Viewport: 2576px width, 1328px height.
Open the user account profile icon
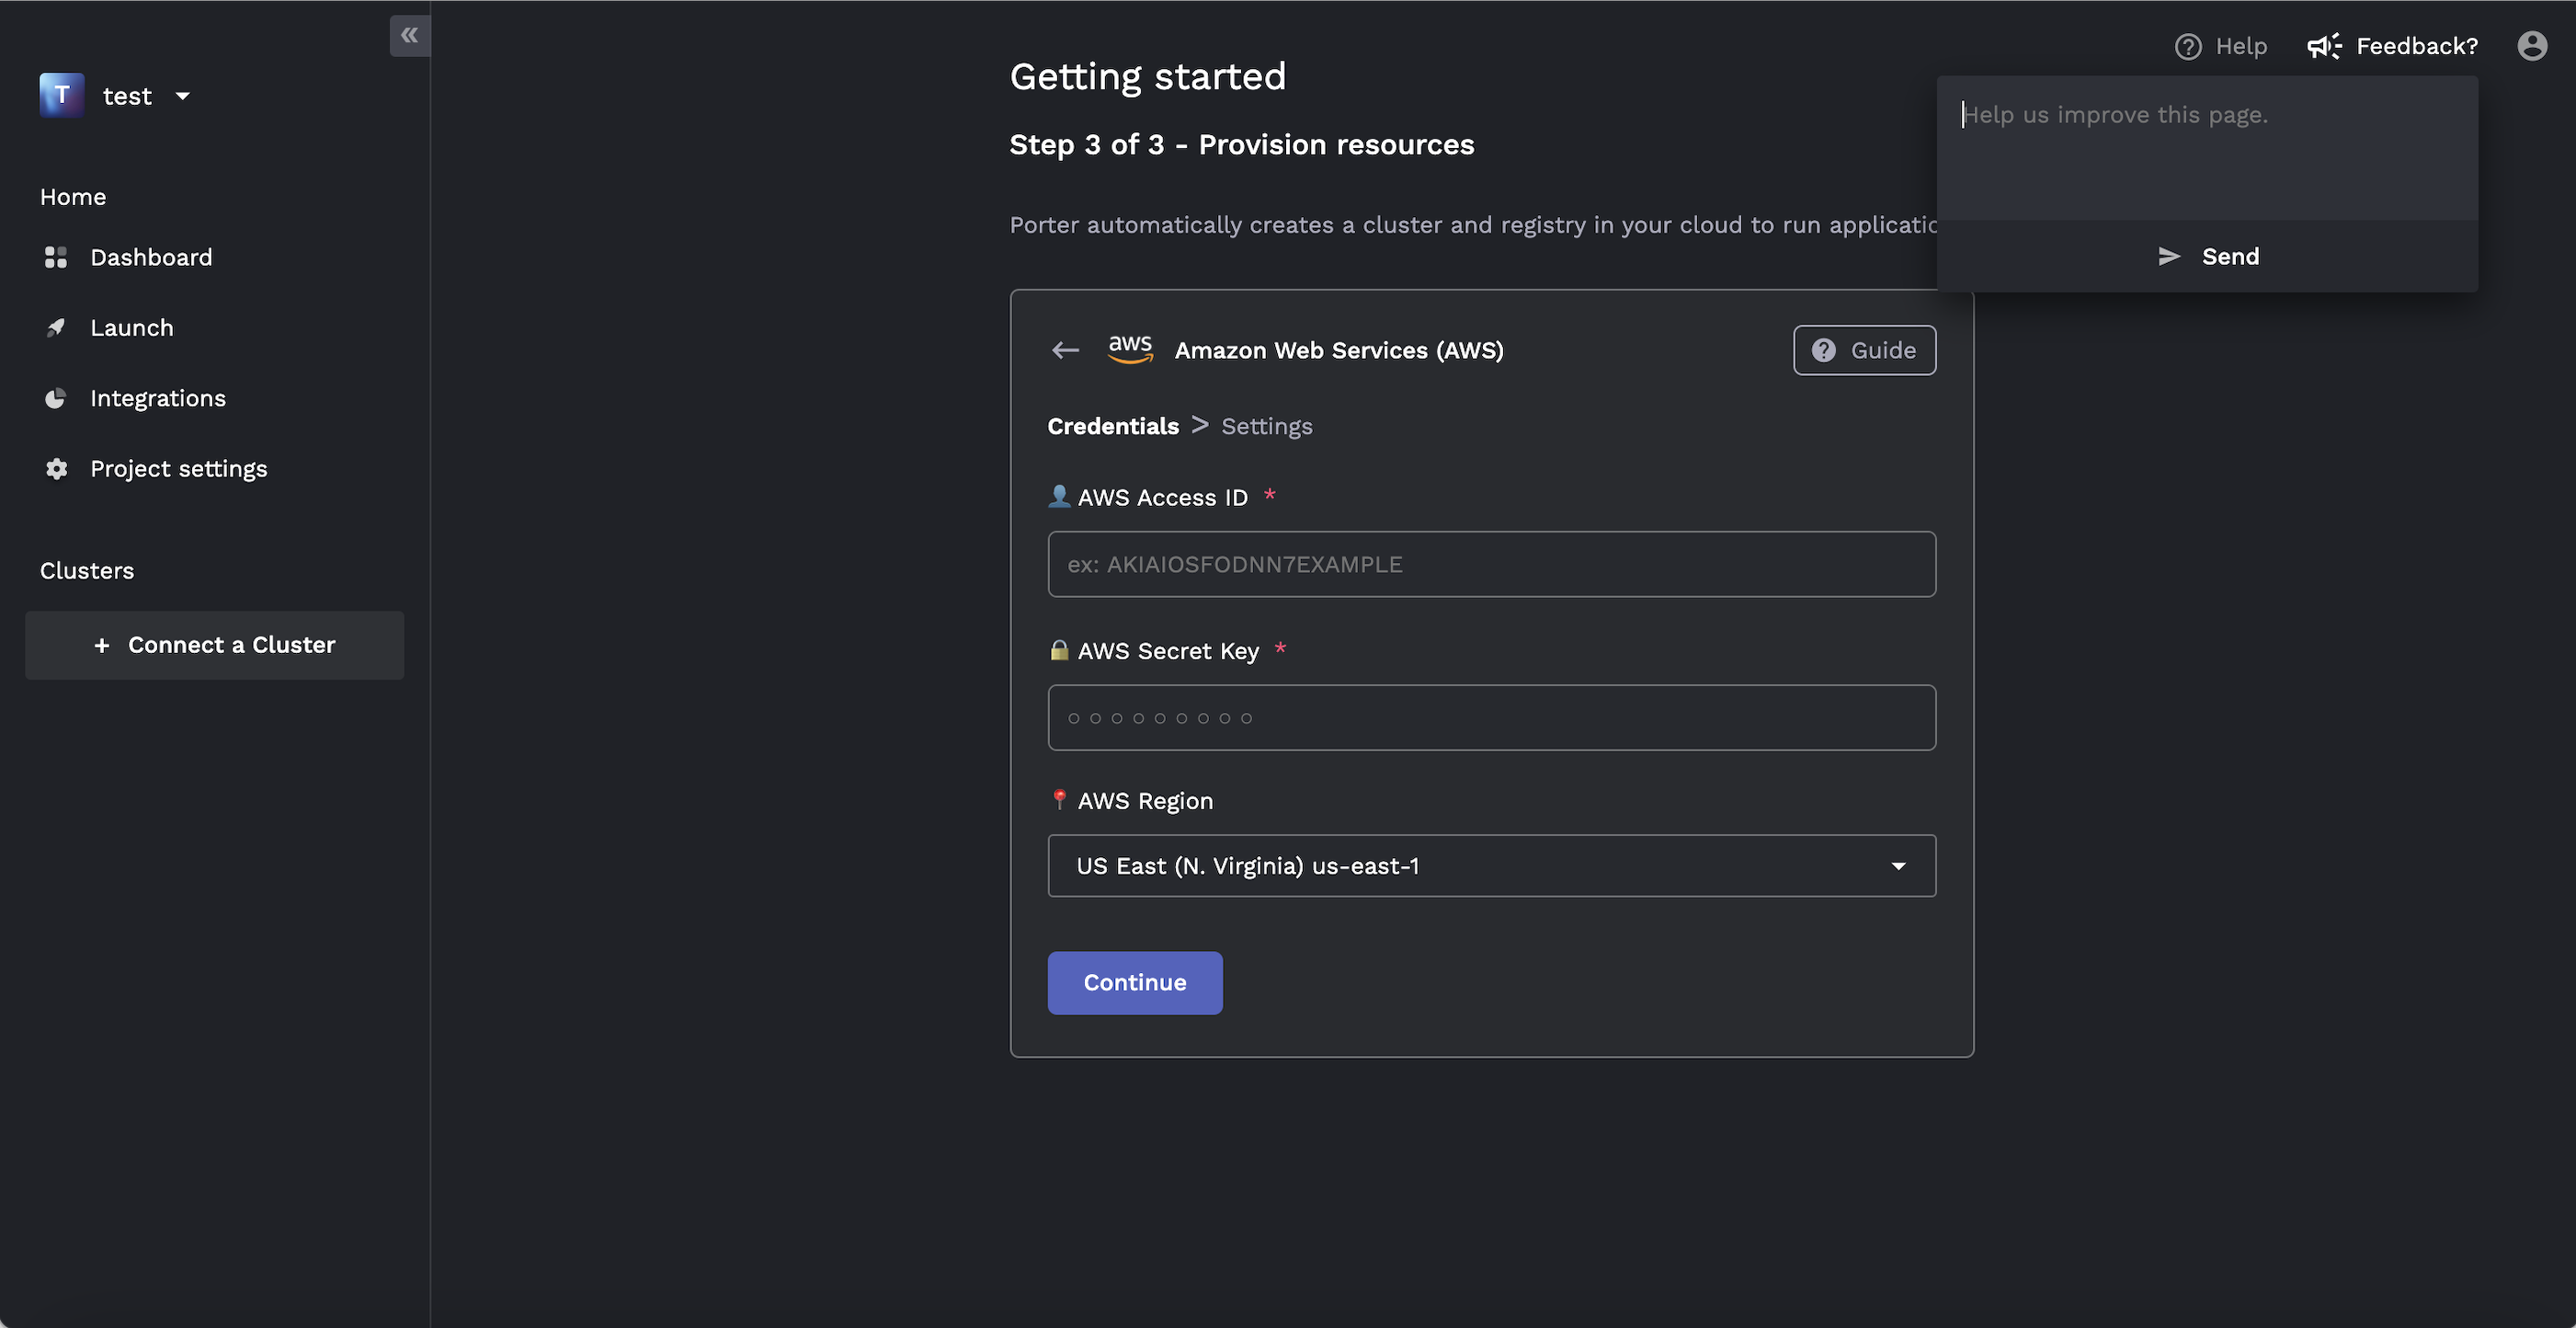tap(2531, 46)
